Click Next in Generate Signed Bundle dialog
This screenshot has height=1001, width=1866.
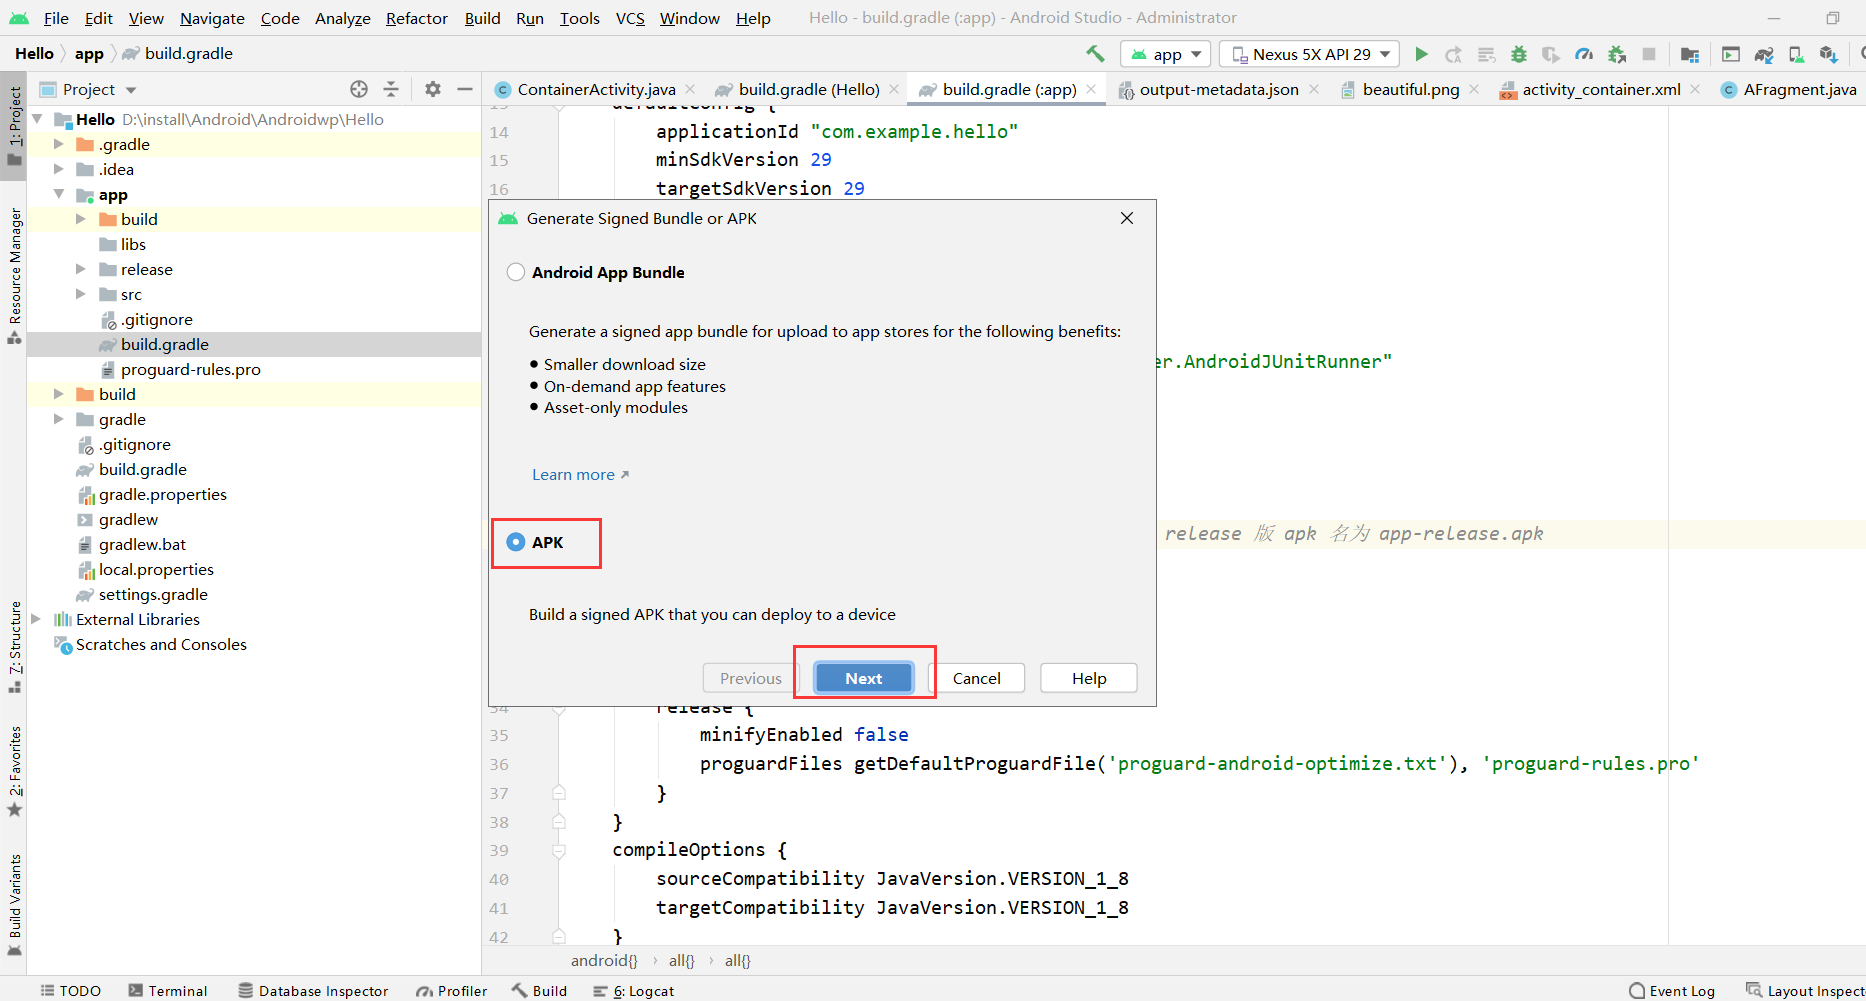pos(864,678)
